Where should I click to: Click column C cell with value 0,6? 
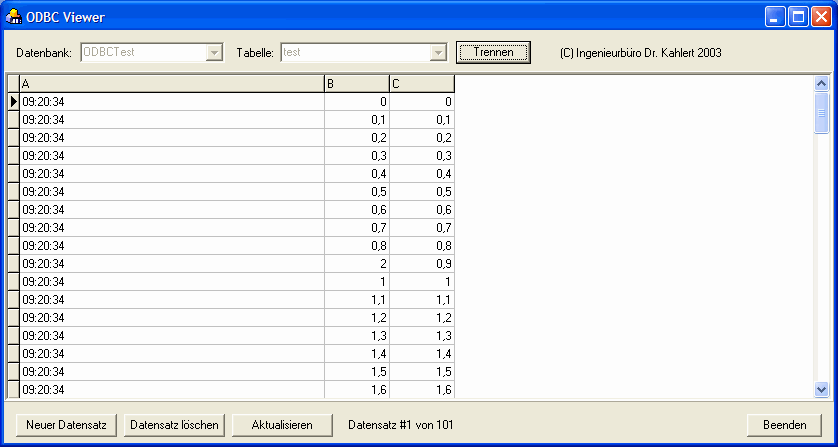coord(422,210)
